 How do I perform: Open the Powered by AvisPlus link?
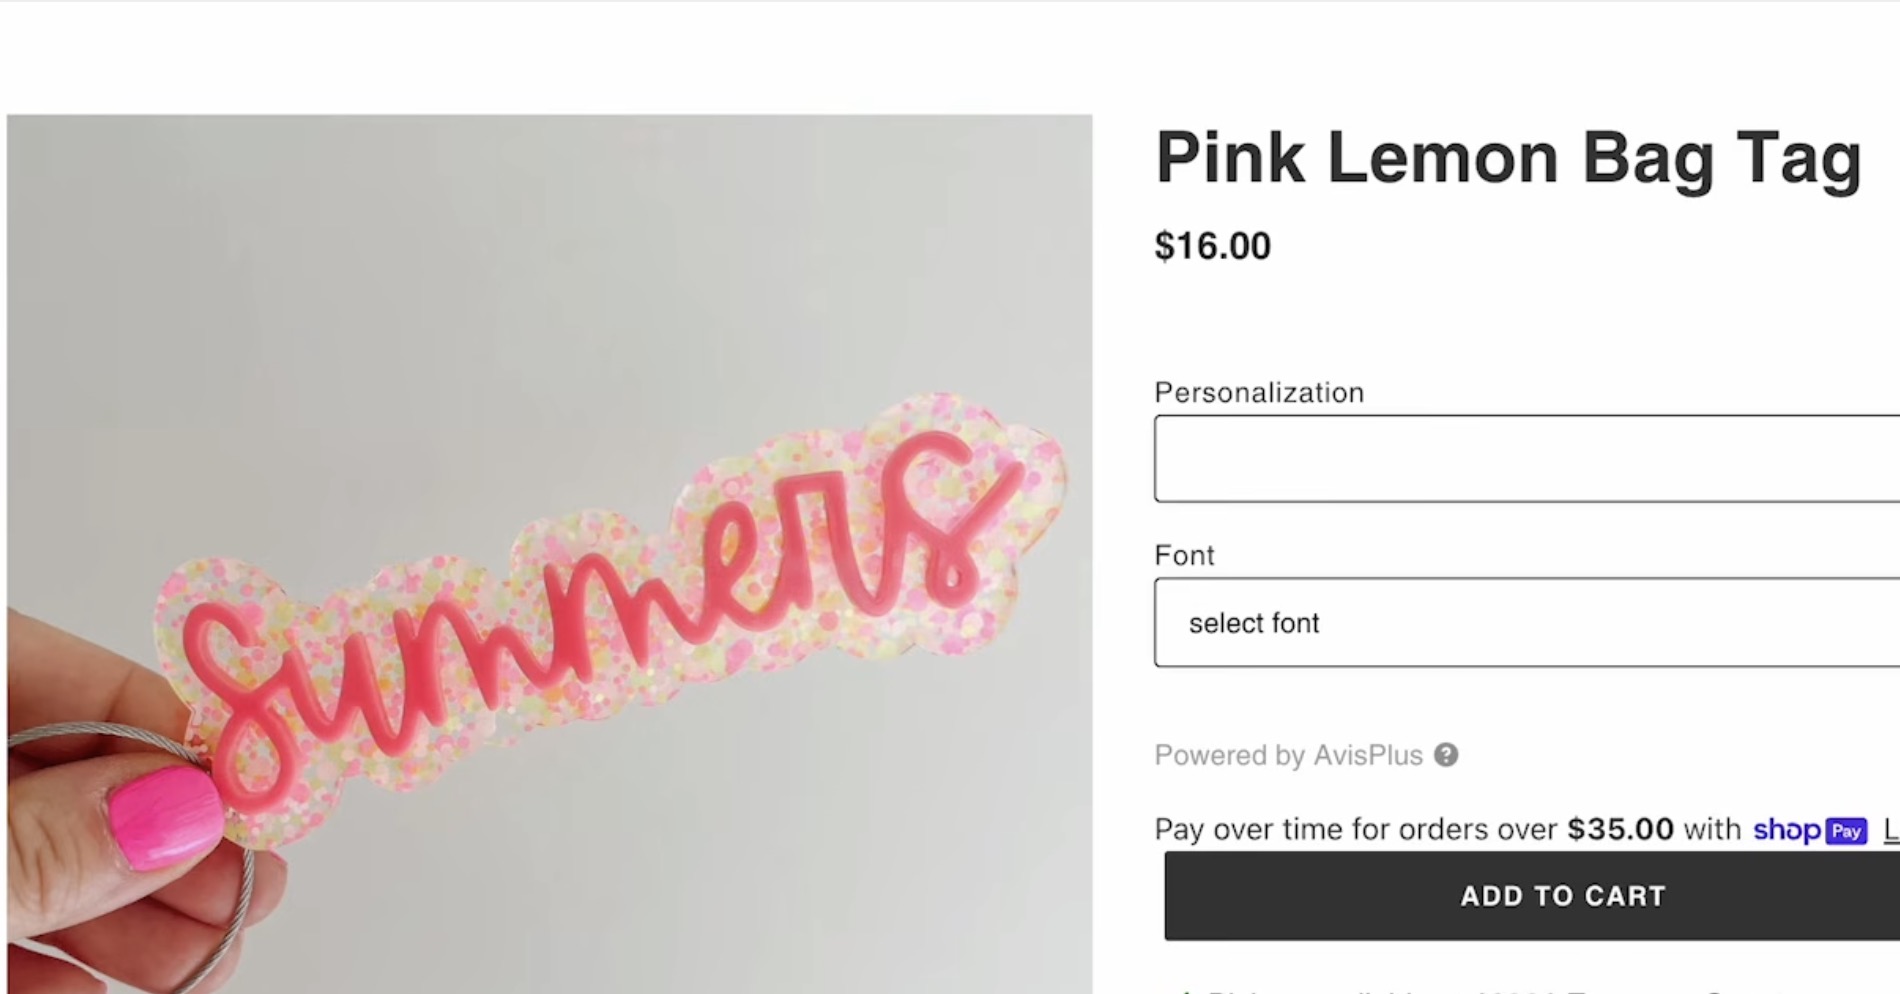tap(1288, 756)
